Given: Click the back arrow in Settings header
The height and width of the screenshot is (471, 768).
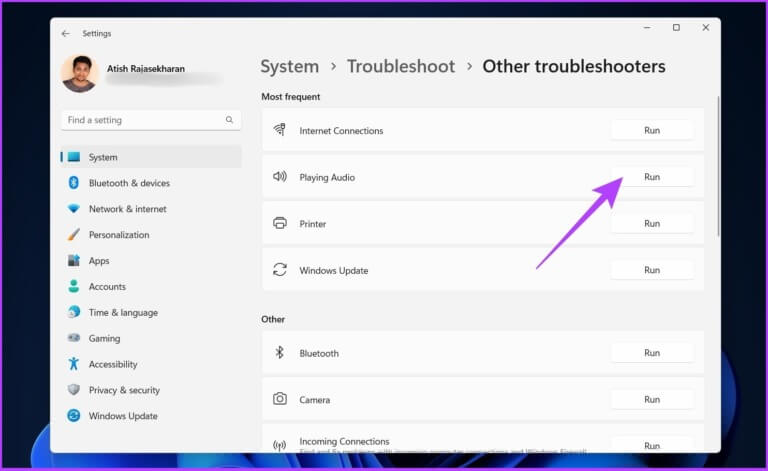Looking at the screenshot, I should [66, 33].
